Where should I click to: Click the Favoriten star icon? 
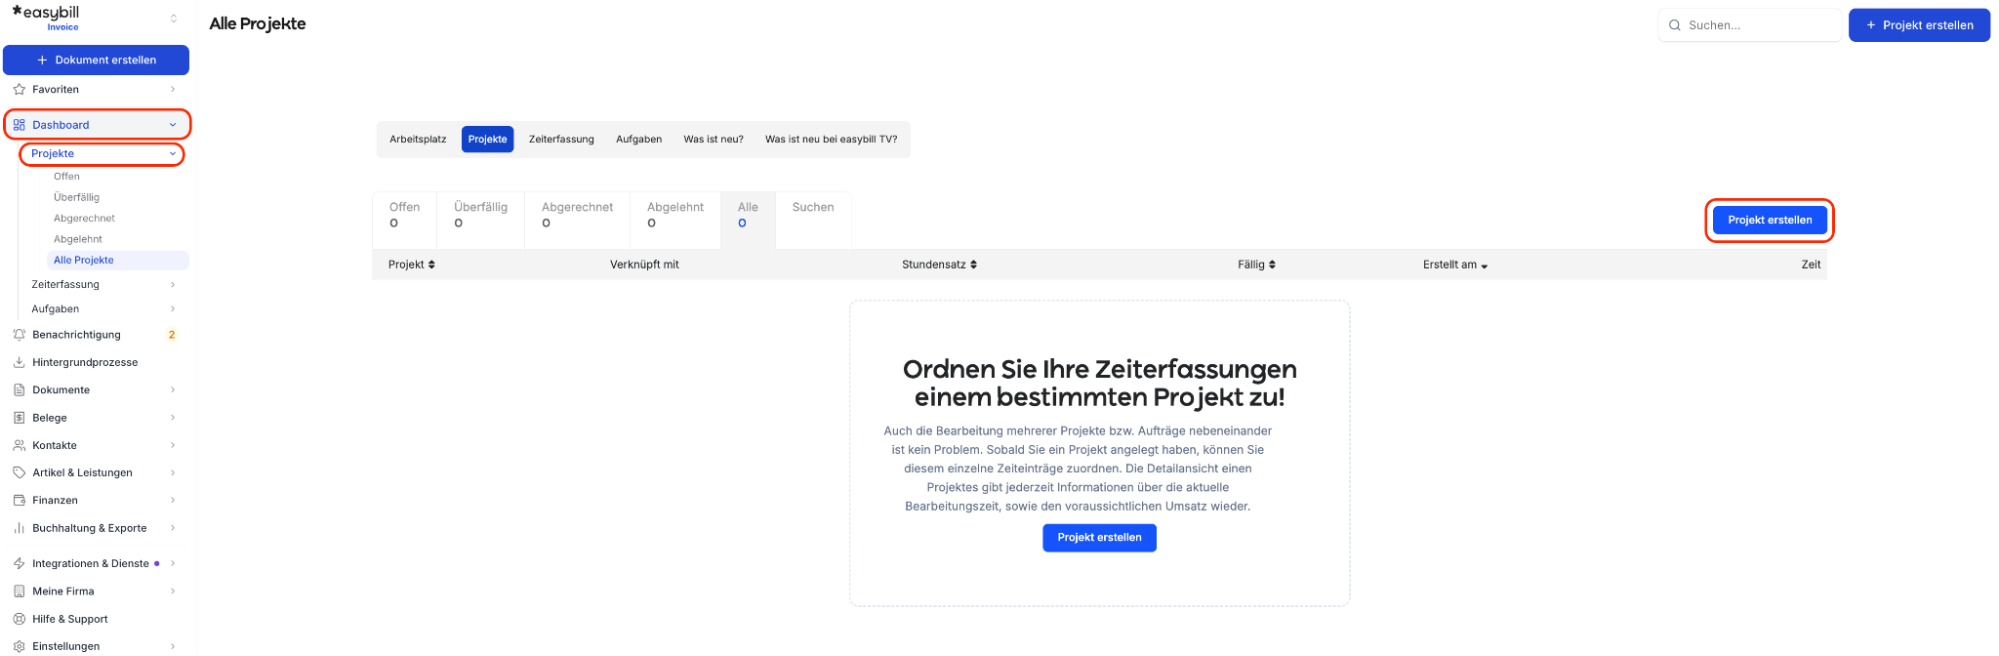pyautogui.click(x=19, y=89)
